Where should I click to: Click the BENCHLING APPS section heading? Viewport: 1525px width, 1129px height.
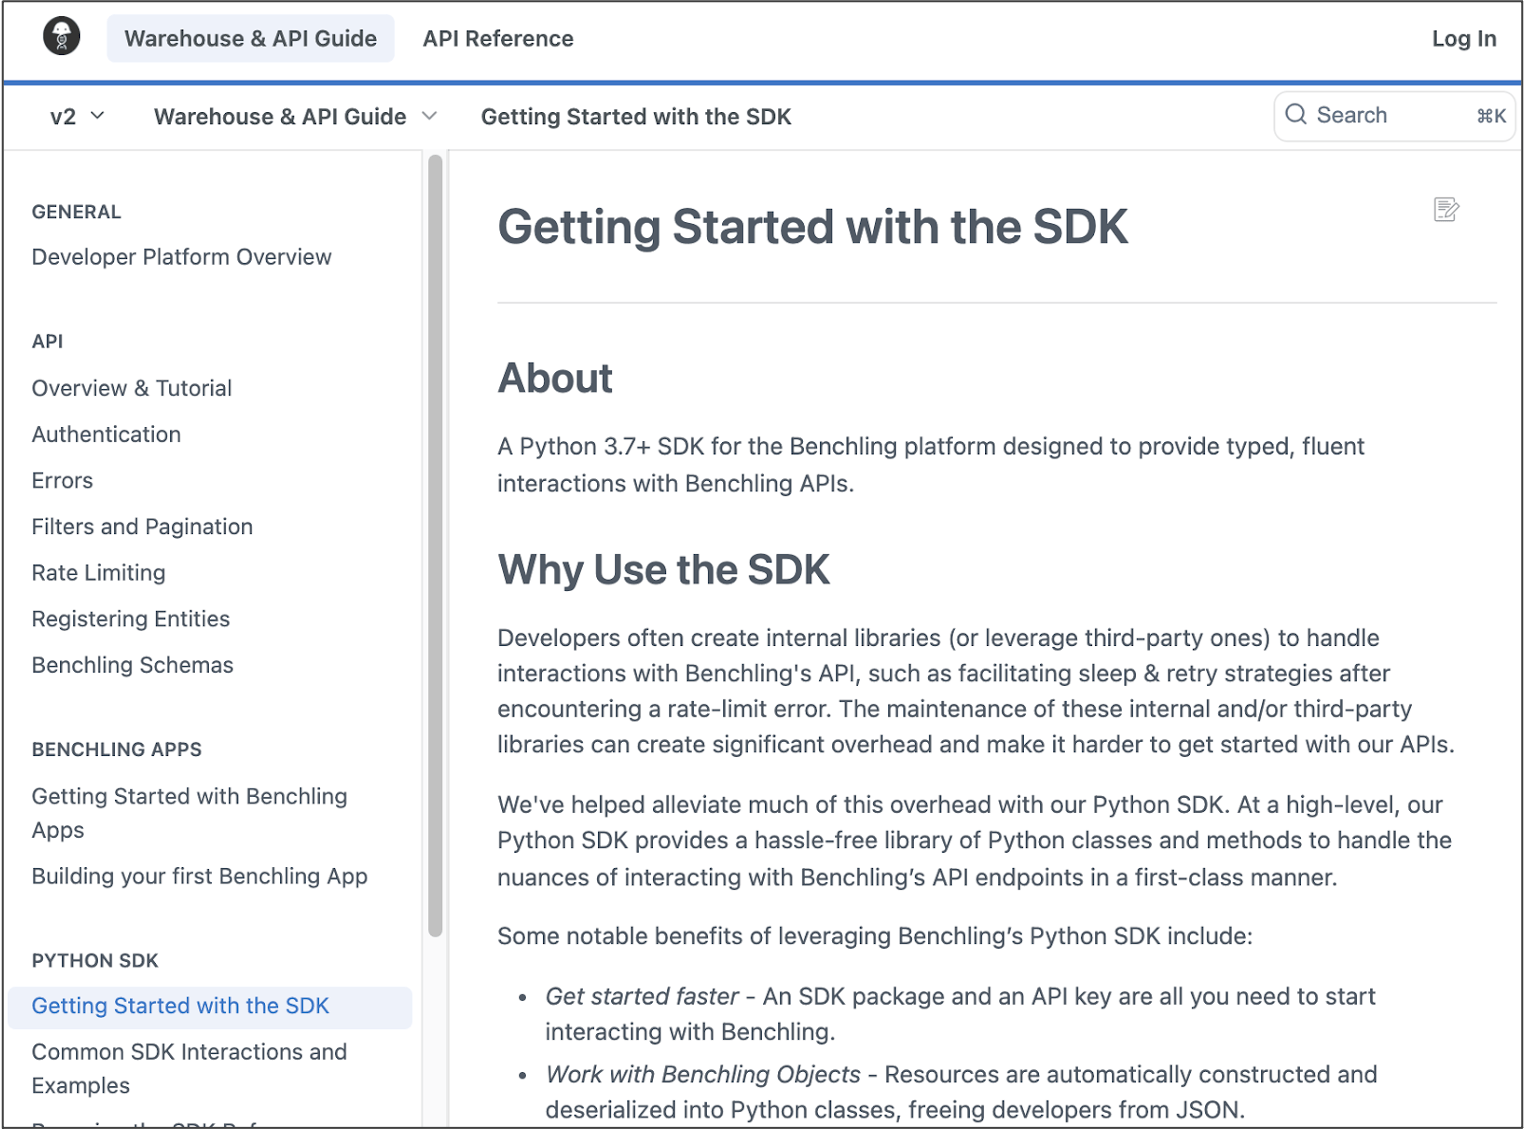click(116, 749)
